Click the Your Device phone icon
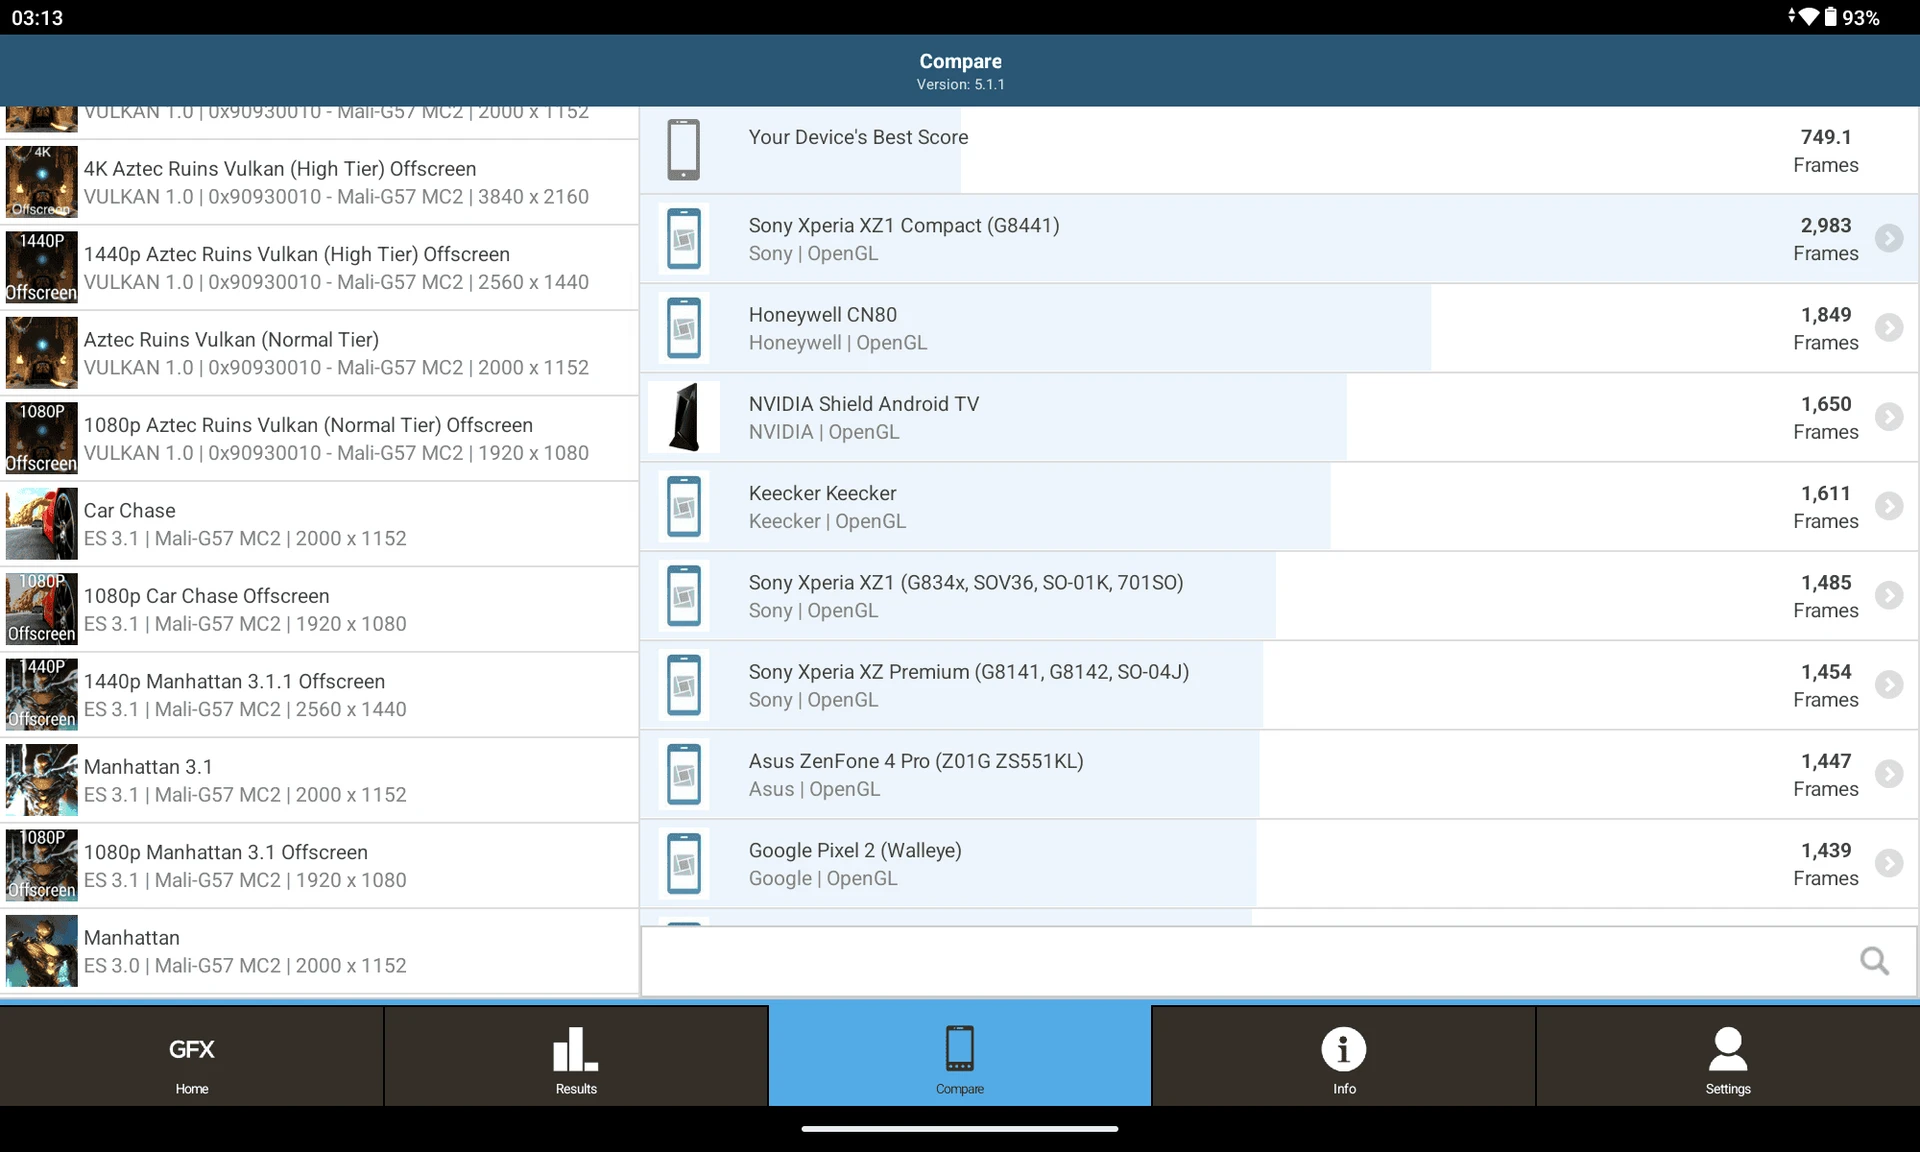Image resolution: width=1920 pixels, height=1152 pixels. (x=684, y=149)
